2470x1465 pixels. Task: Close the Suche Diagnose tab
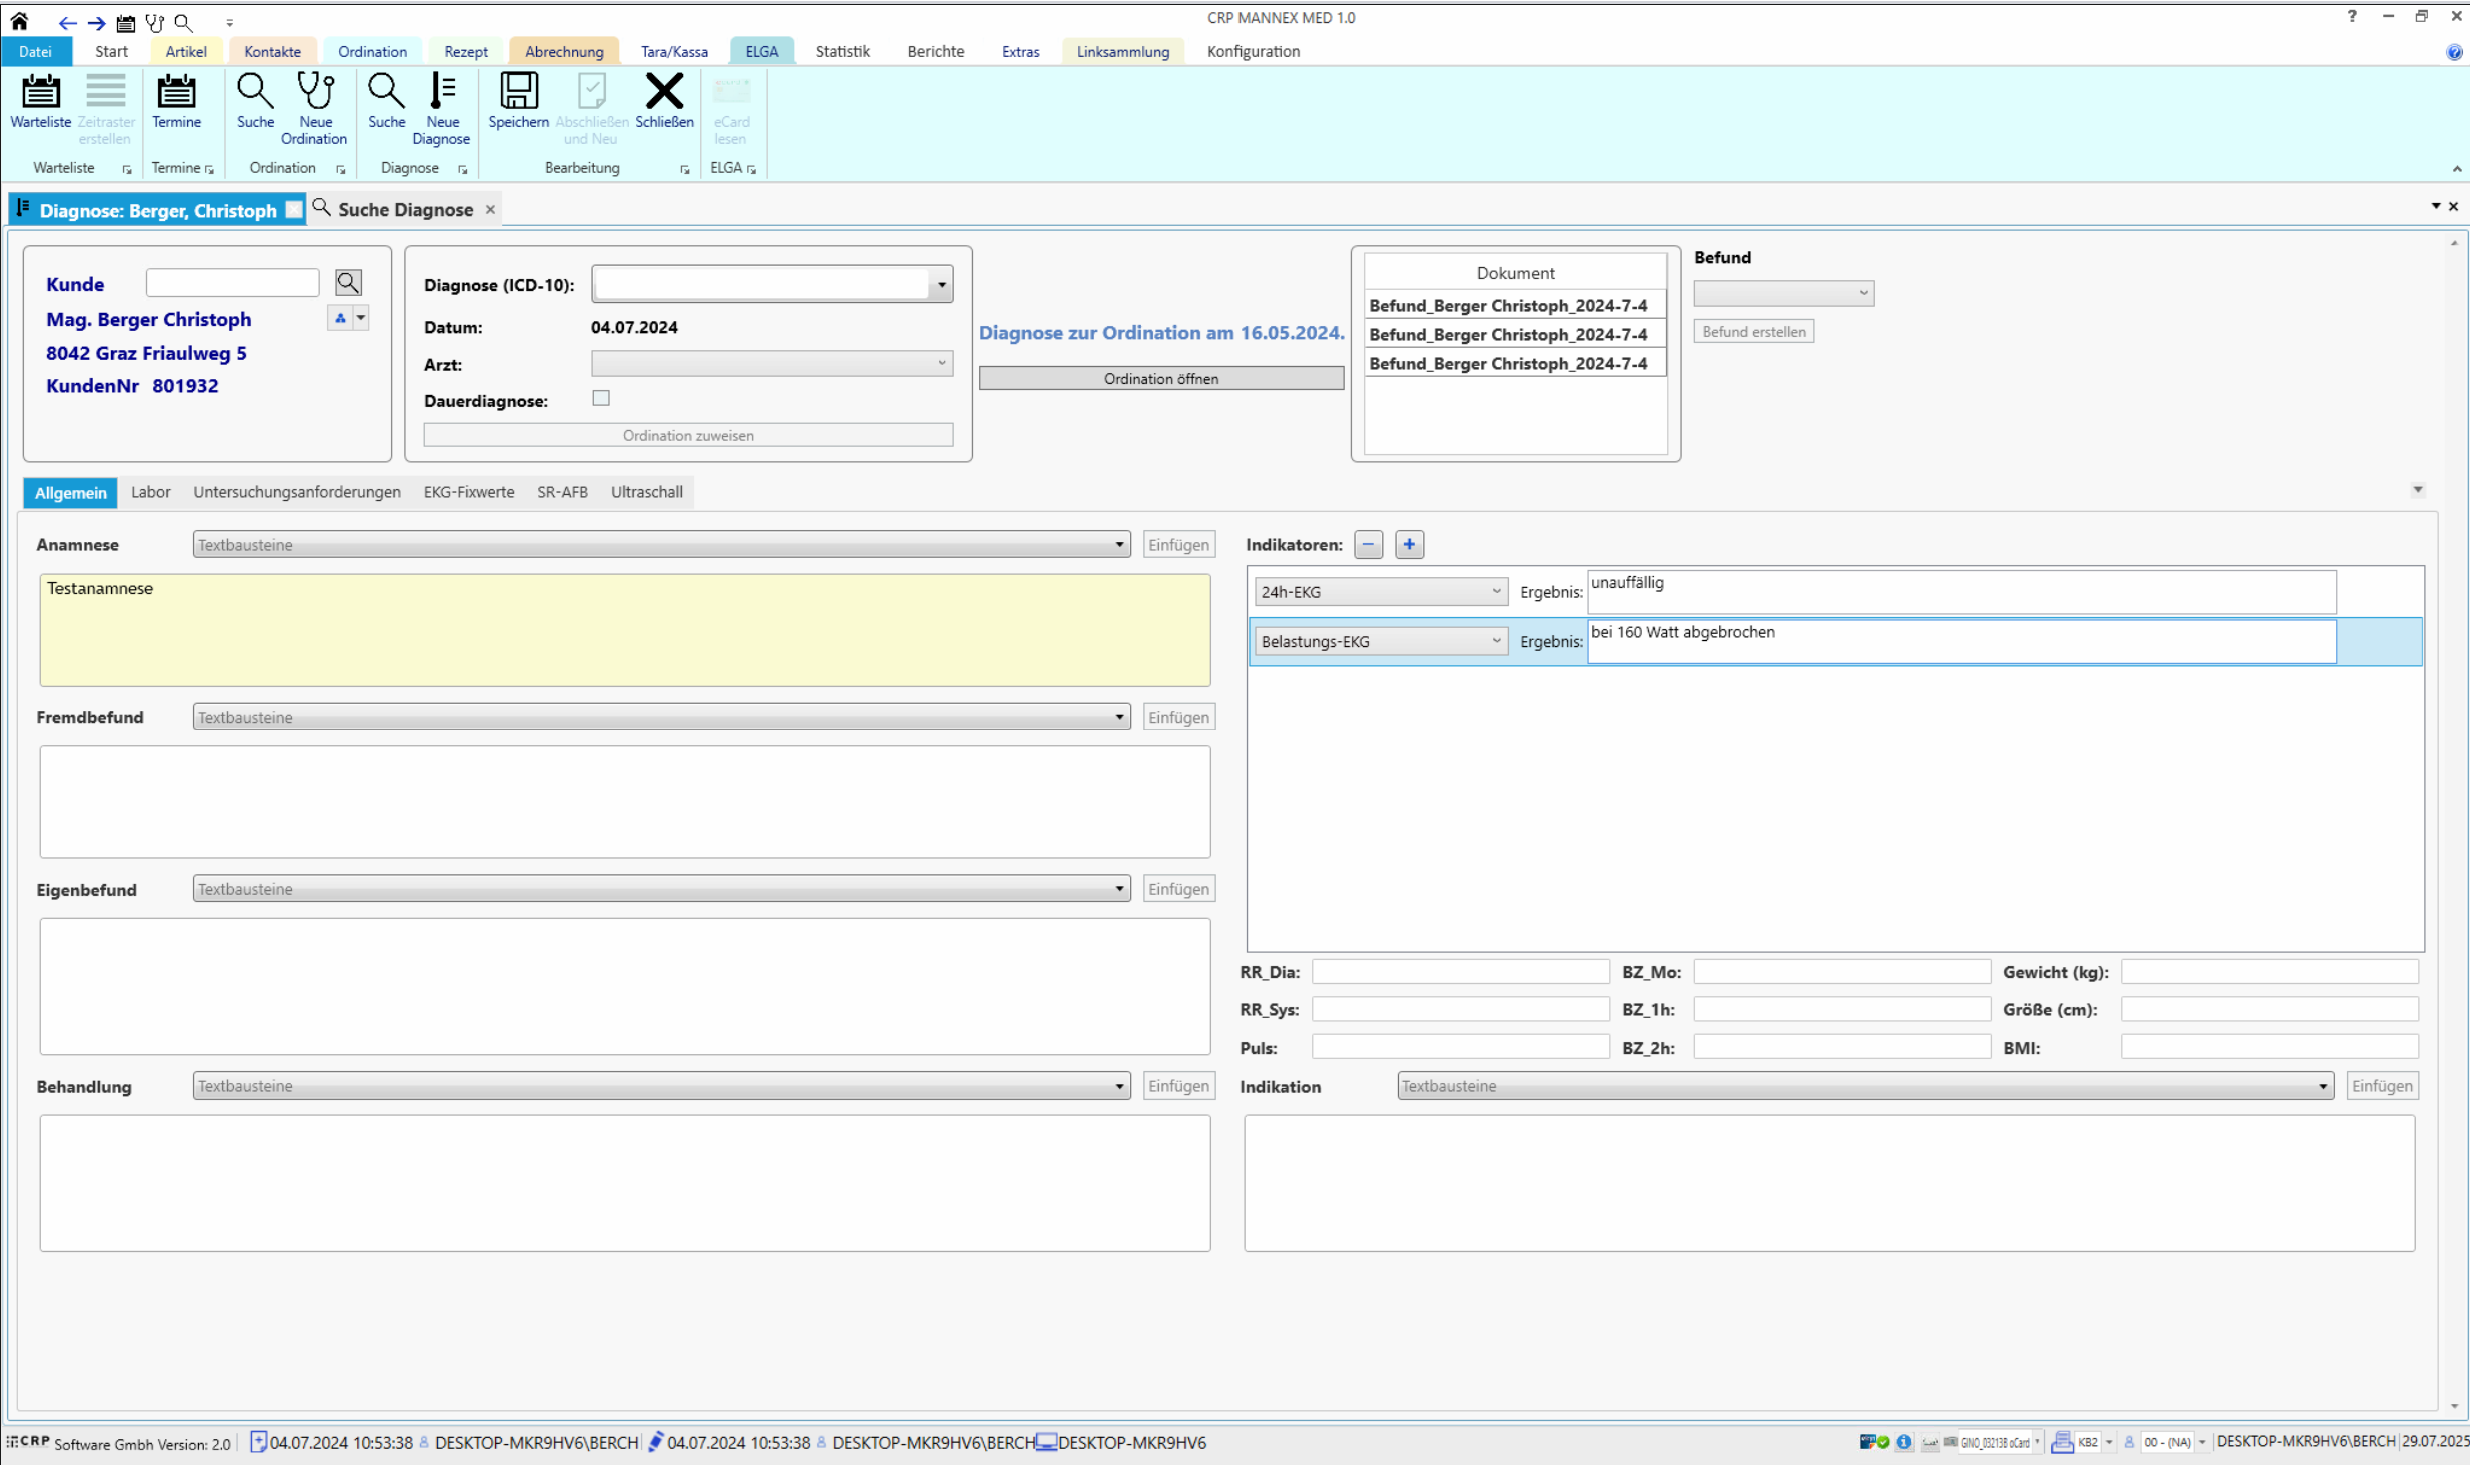491,210
